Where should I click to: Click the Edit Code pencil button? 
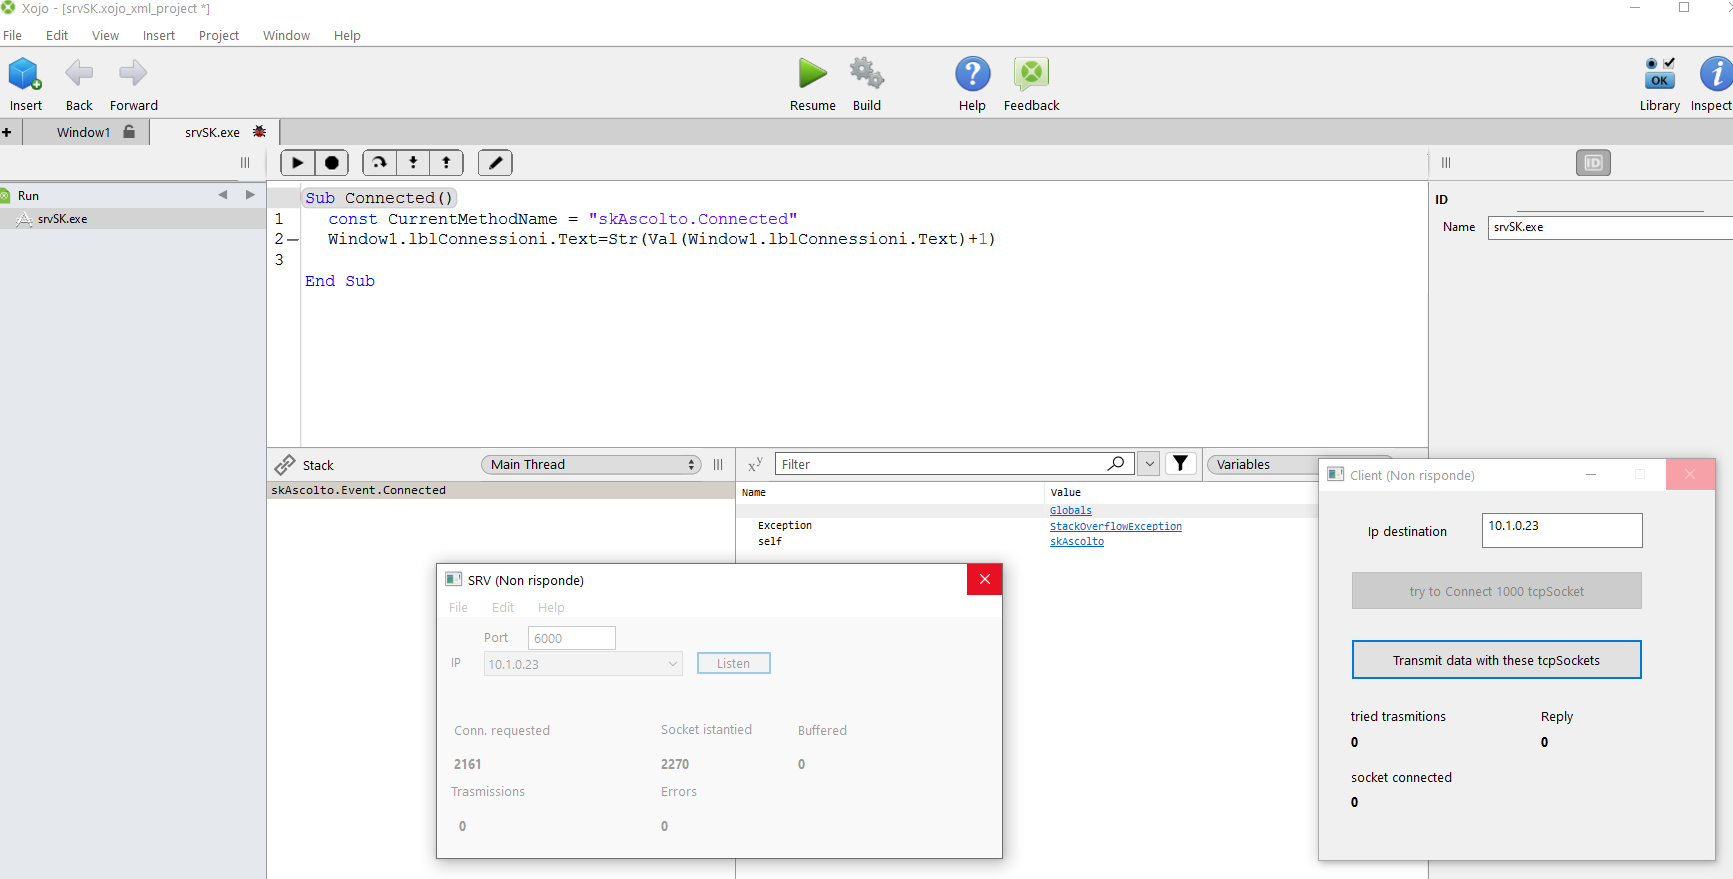coord(495,163)
